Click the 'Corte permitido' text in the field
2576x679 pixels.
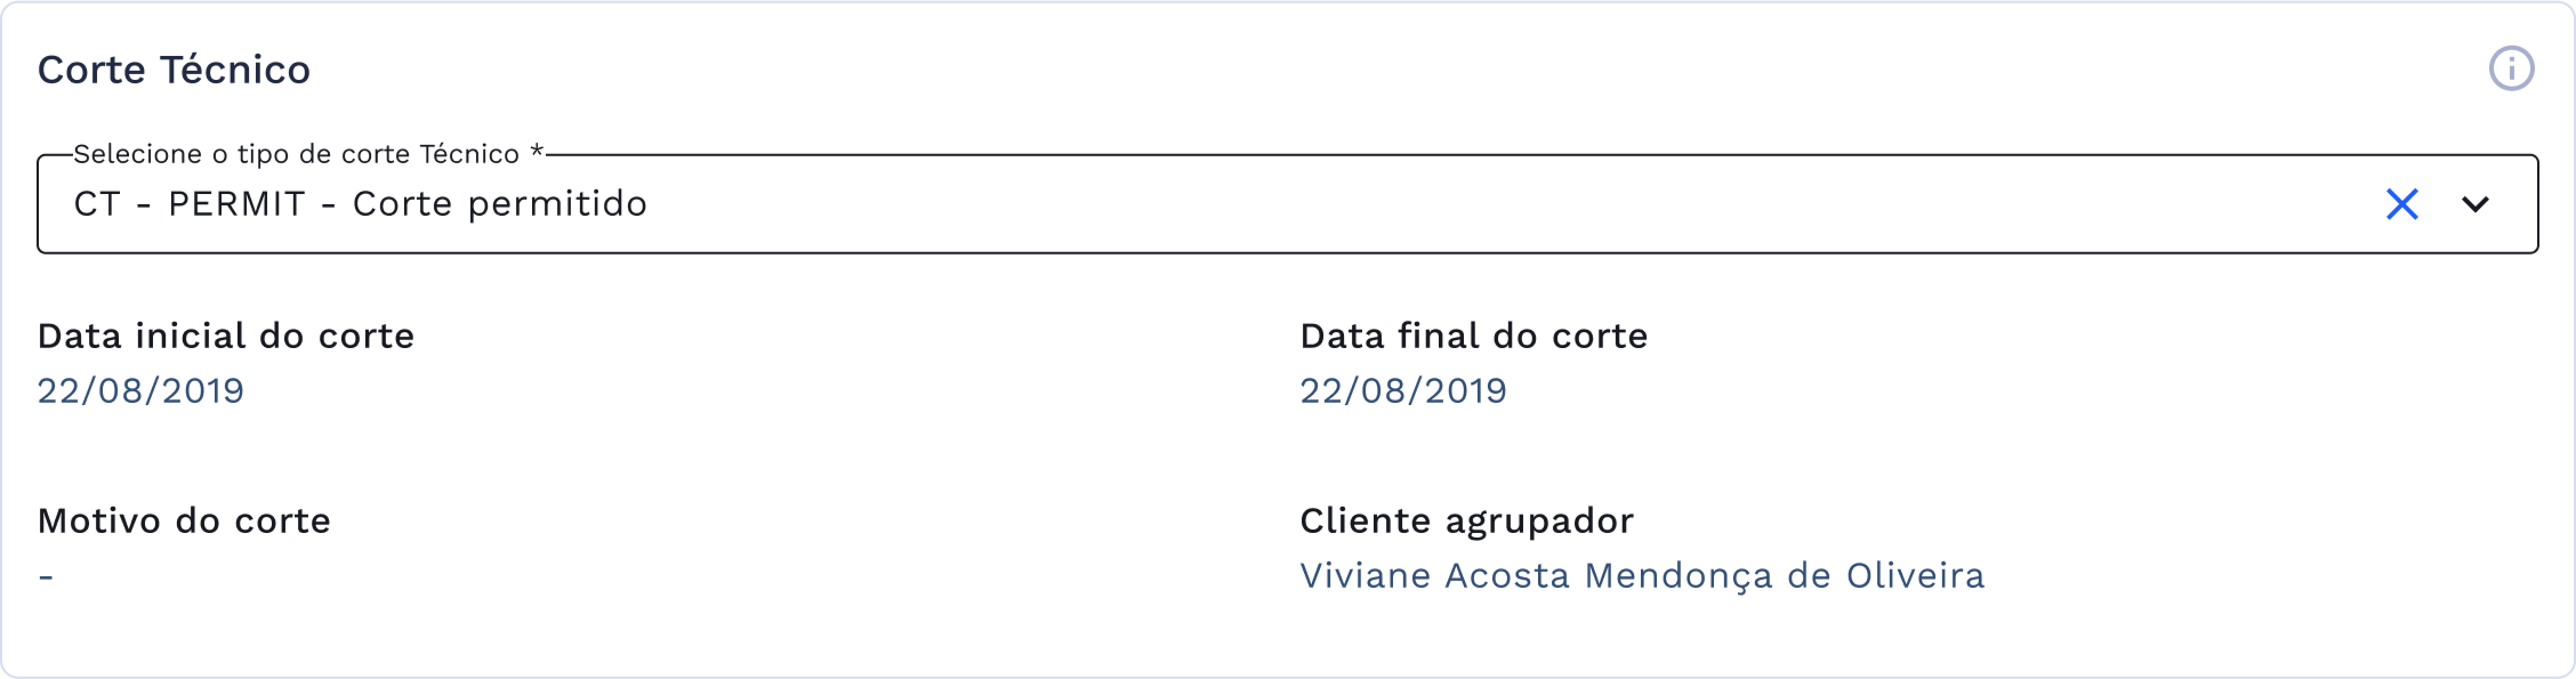(500, 204)
